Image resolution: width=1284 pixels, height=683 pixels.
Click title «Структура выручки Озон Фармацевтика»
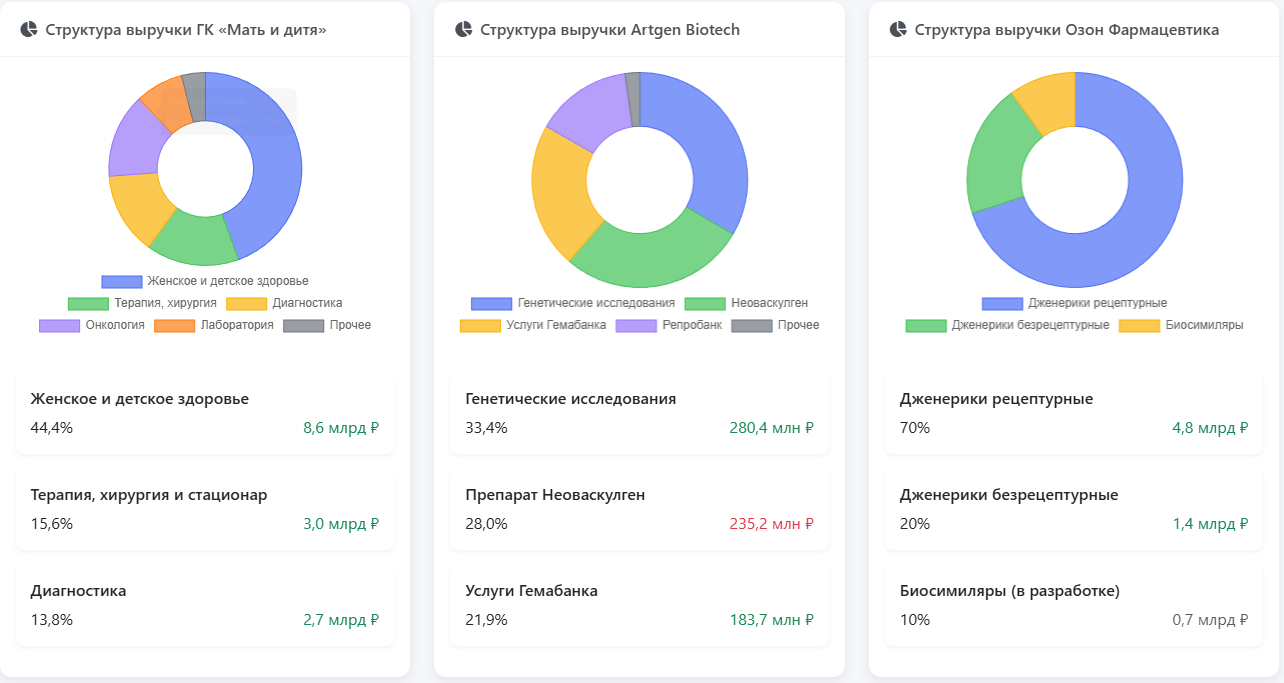tap(1067, 30)
